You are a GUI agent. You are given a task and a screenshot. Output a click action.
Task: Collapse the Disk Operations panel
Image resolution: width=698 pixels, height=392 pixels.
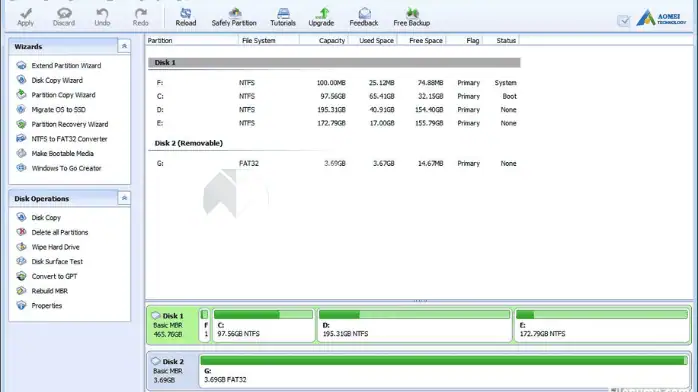tap(124, 198)
